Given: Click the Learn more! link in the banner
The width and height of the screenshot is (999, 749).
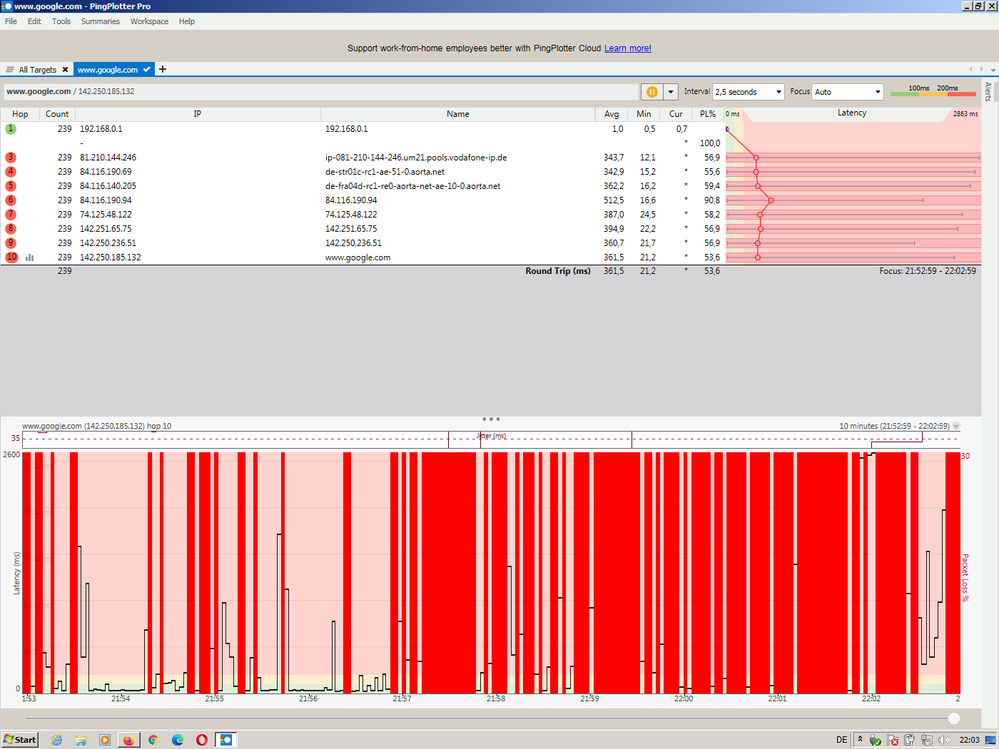Looking at the screenshot, I should tap(628, 47).
